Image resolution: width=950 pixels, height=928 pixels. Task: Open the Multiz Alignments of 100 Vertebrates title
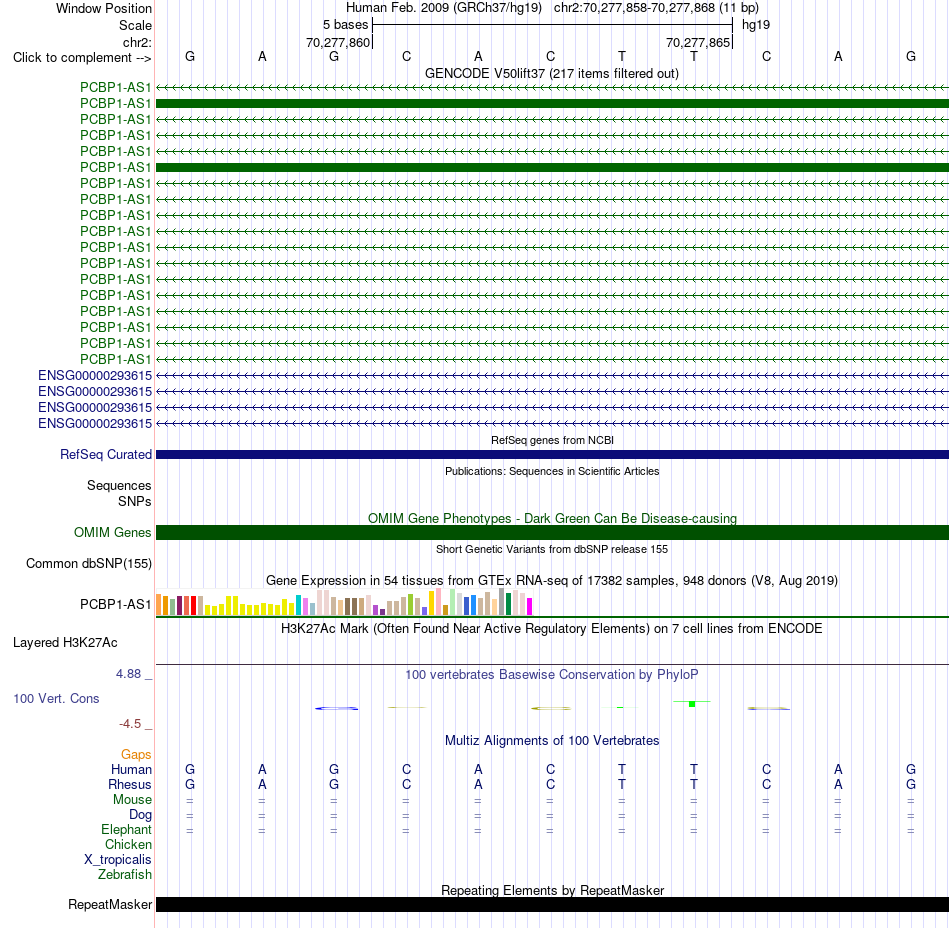(552, 741)
